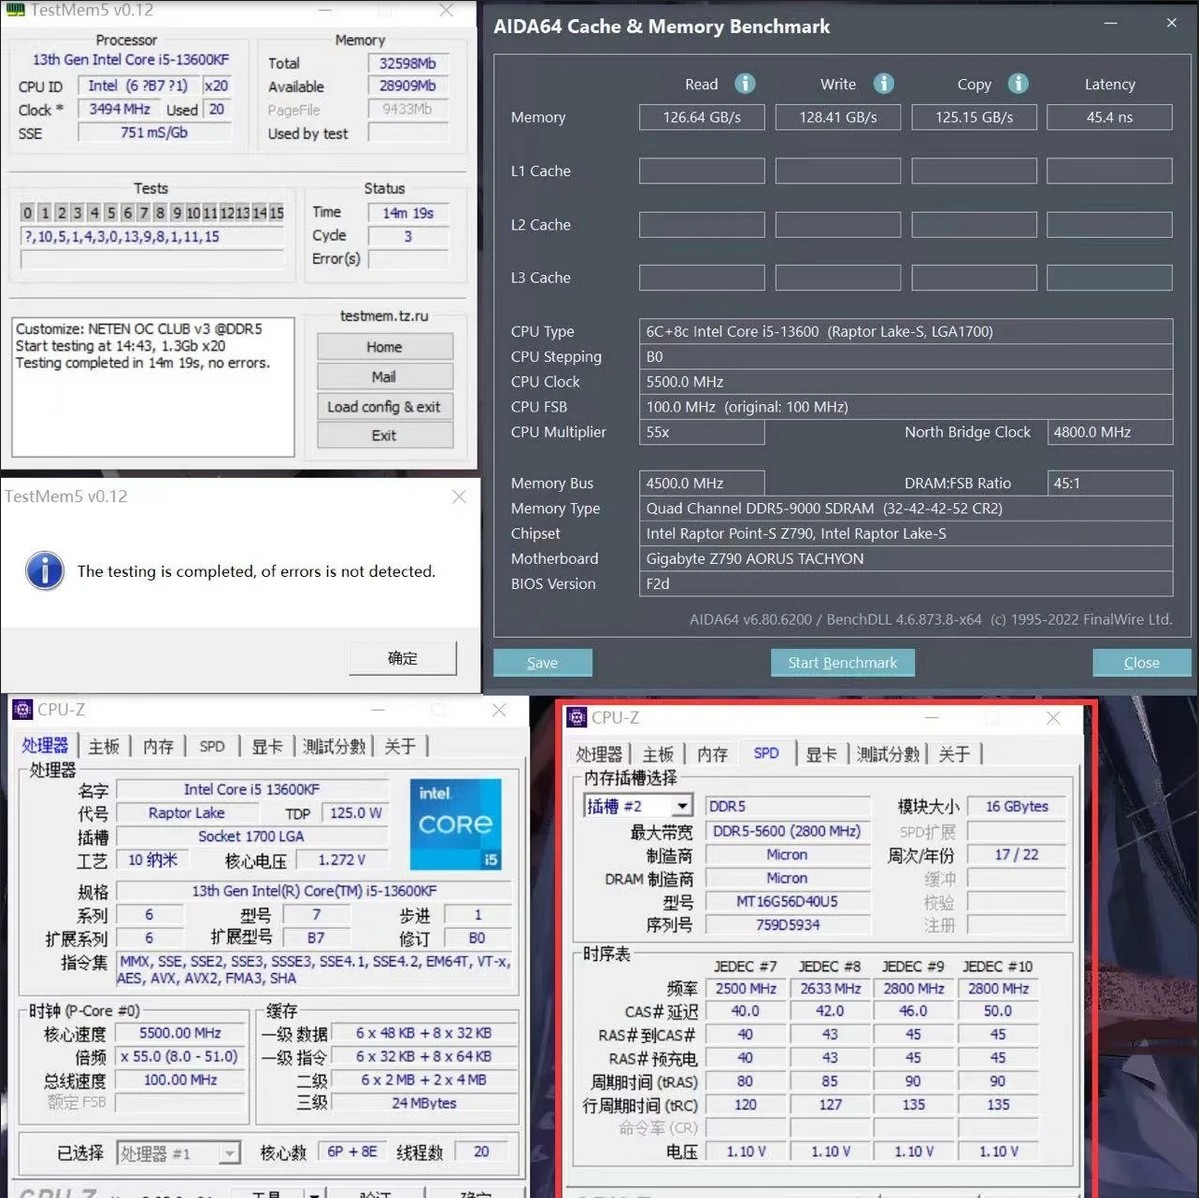1199x1198 pixels.
Task: Open 显卡 tab in SPD CPU-Z window
Action: coord(821,755)
